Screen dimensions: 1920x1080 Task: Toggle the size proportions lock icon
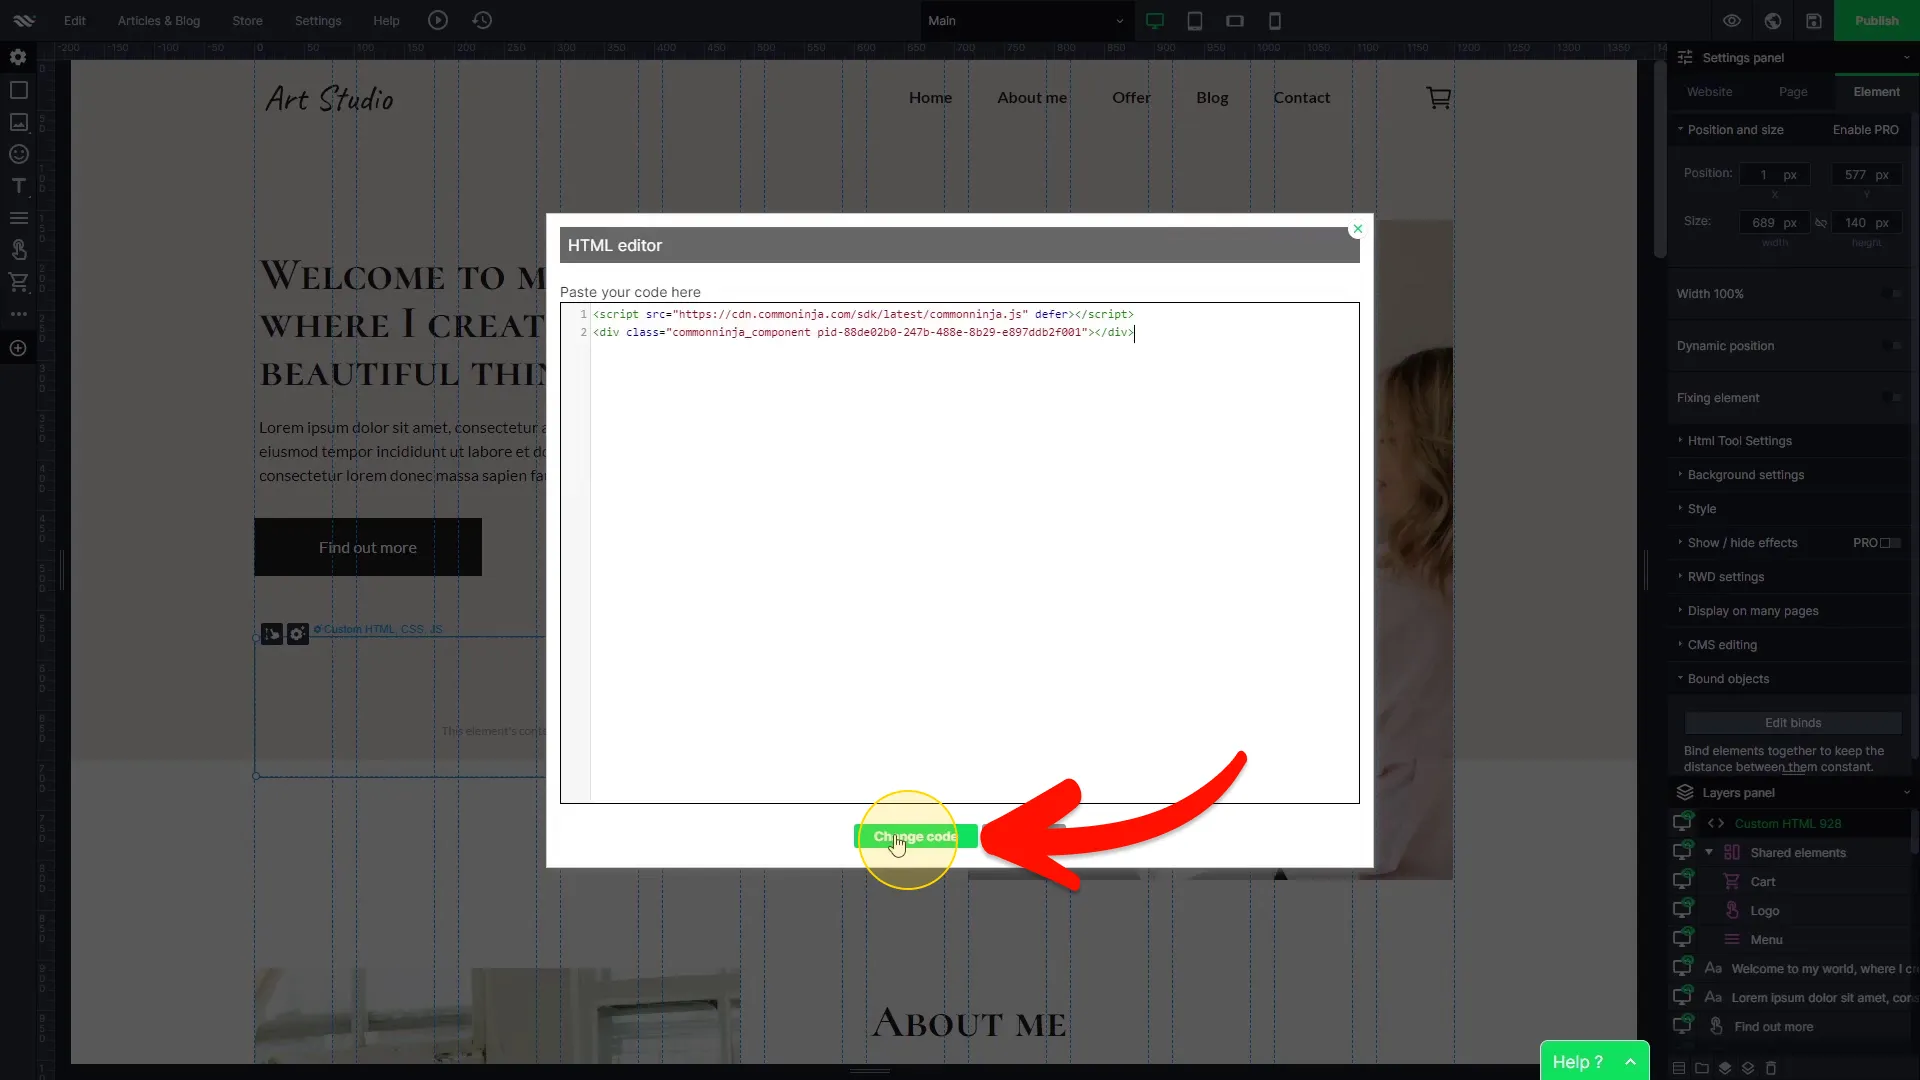pos(1821,223)
